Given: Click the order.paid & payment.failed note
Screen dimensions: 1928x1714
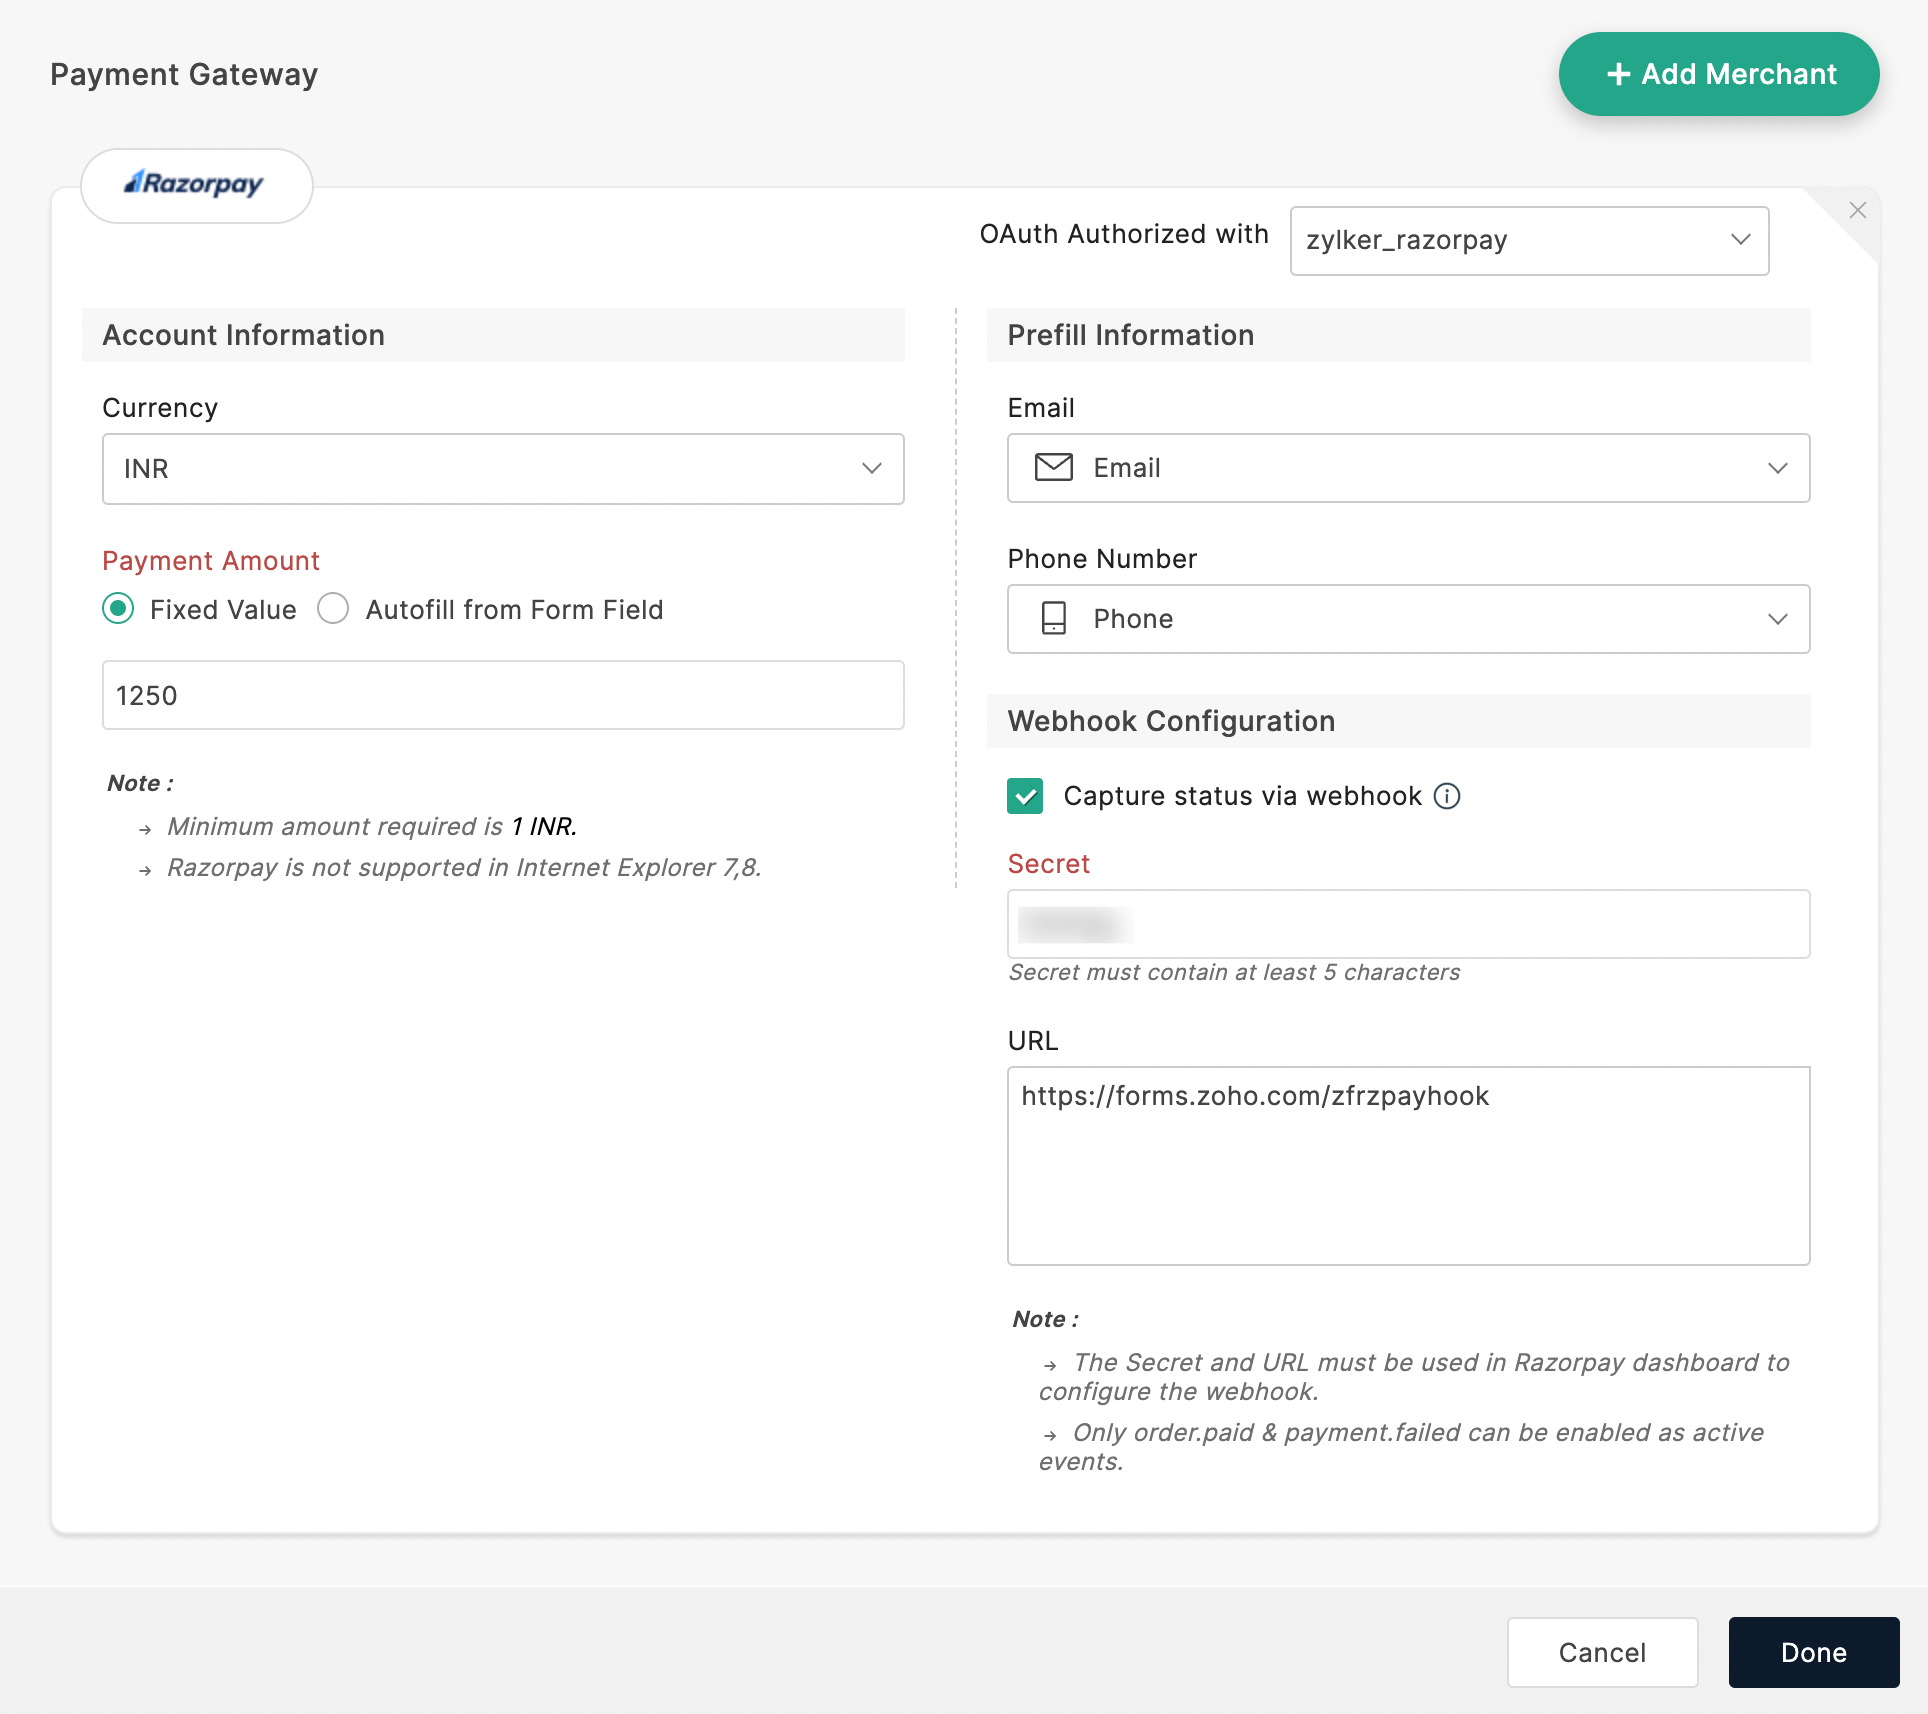Looking at the screenshot, I should (1401, 1446).
